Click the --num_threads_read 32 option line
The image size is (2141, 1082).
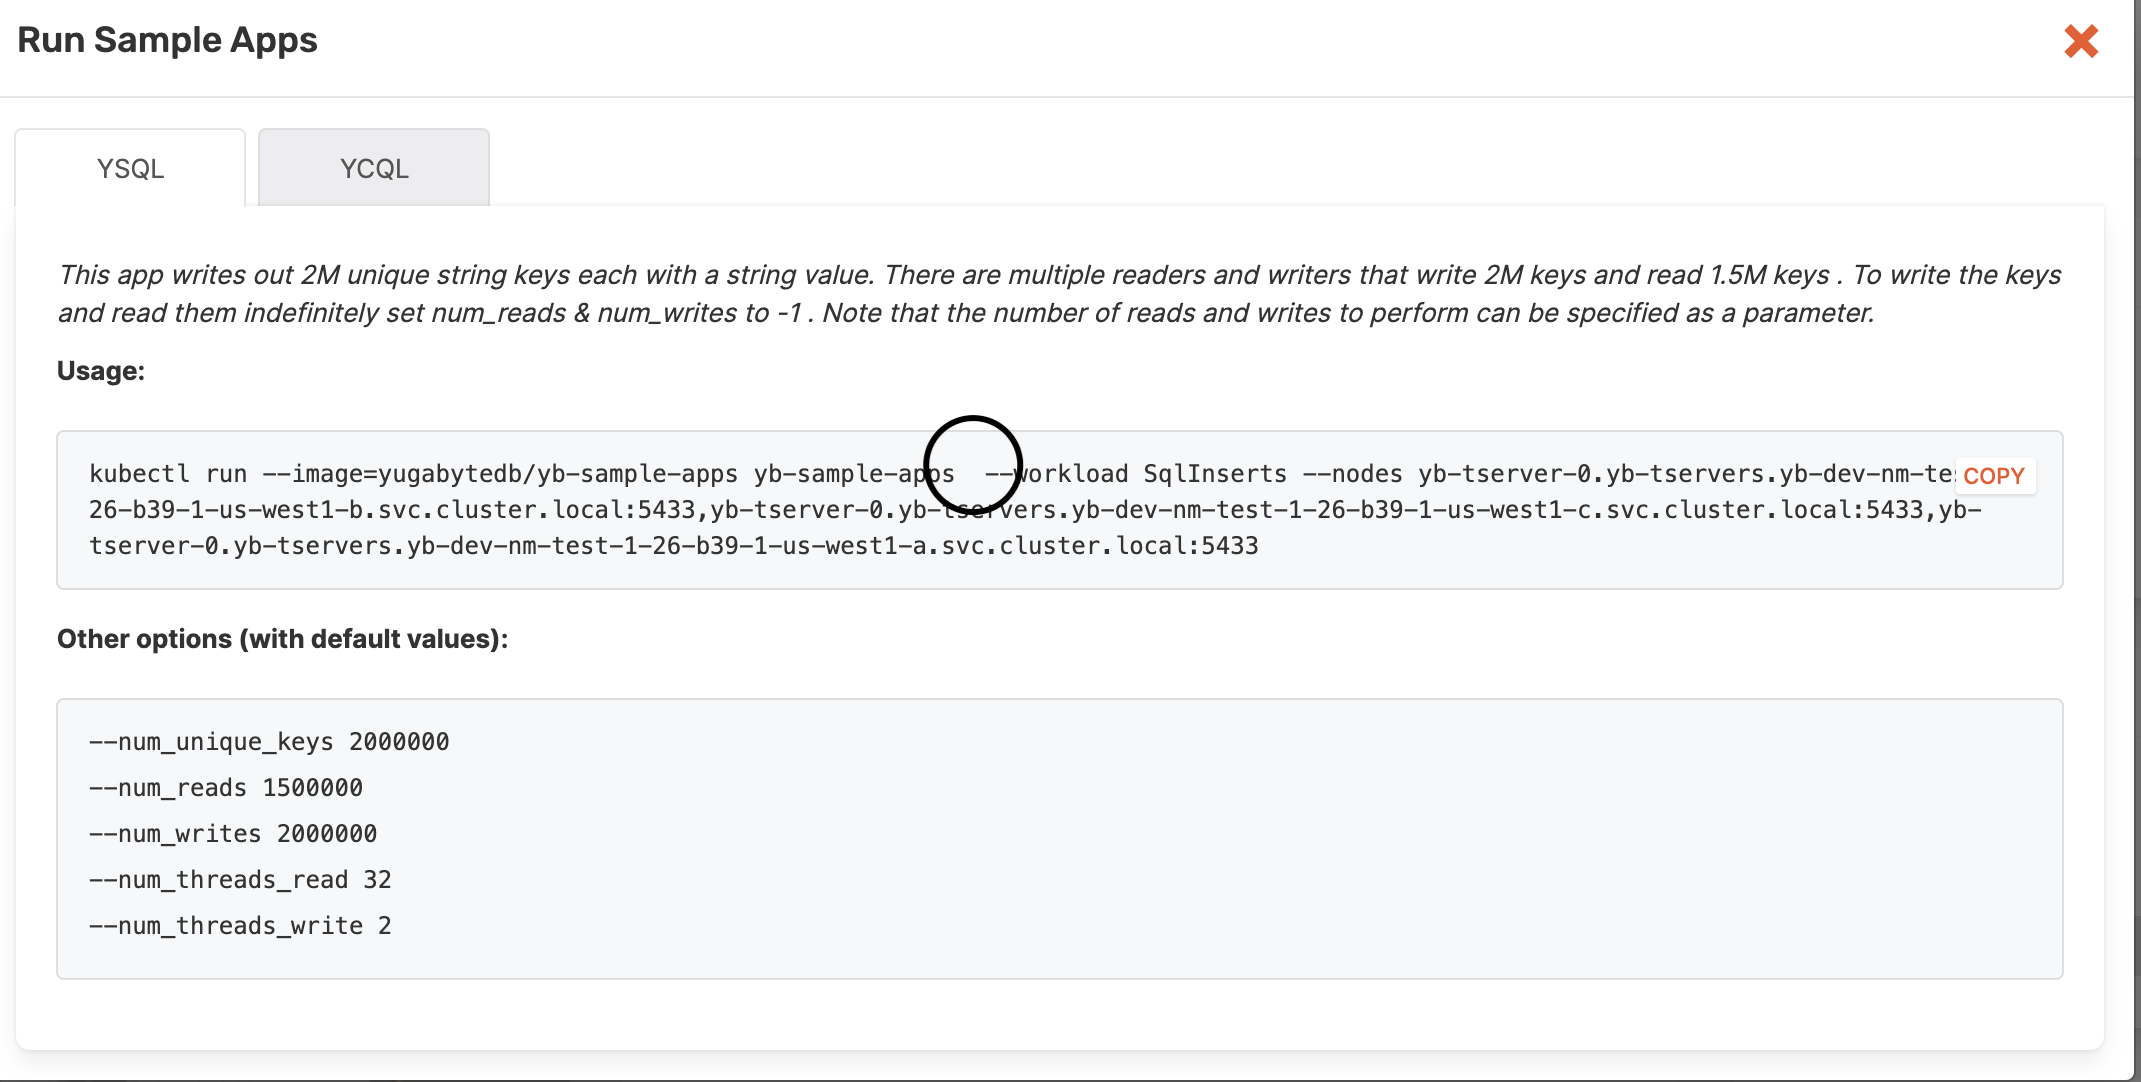(x=240, y=879)
